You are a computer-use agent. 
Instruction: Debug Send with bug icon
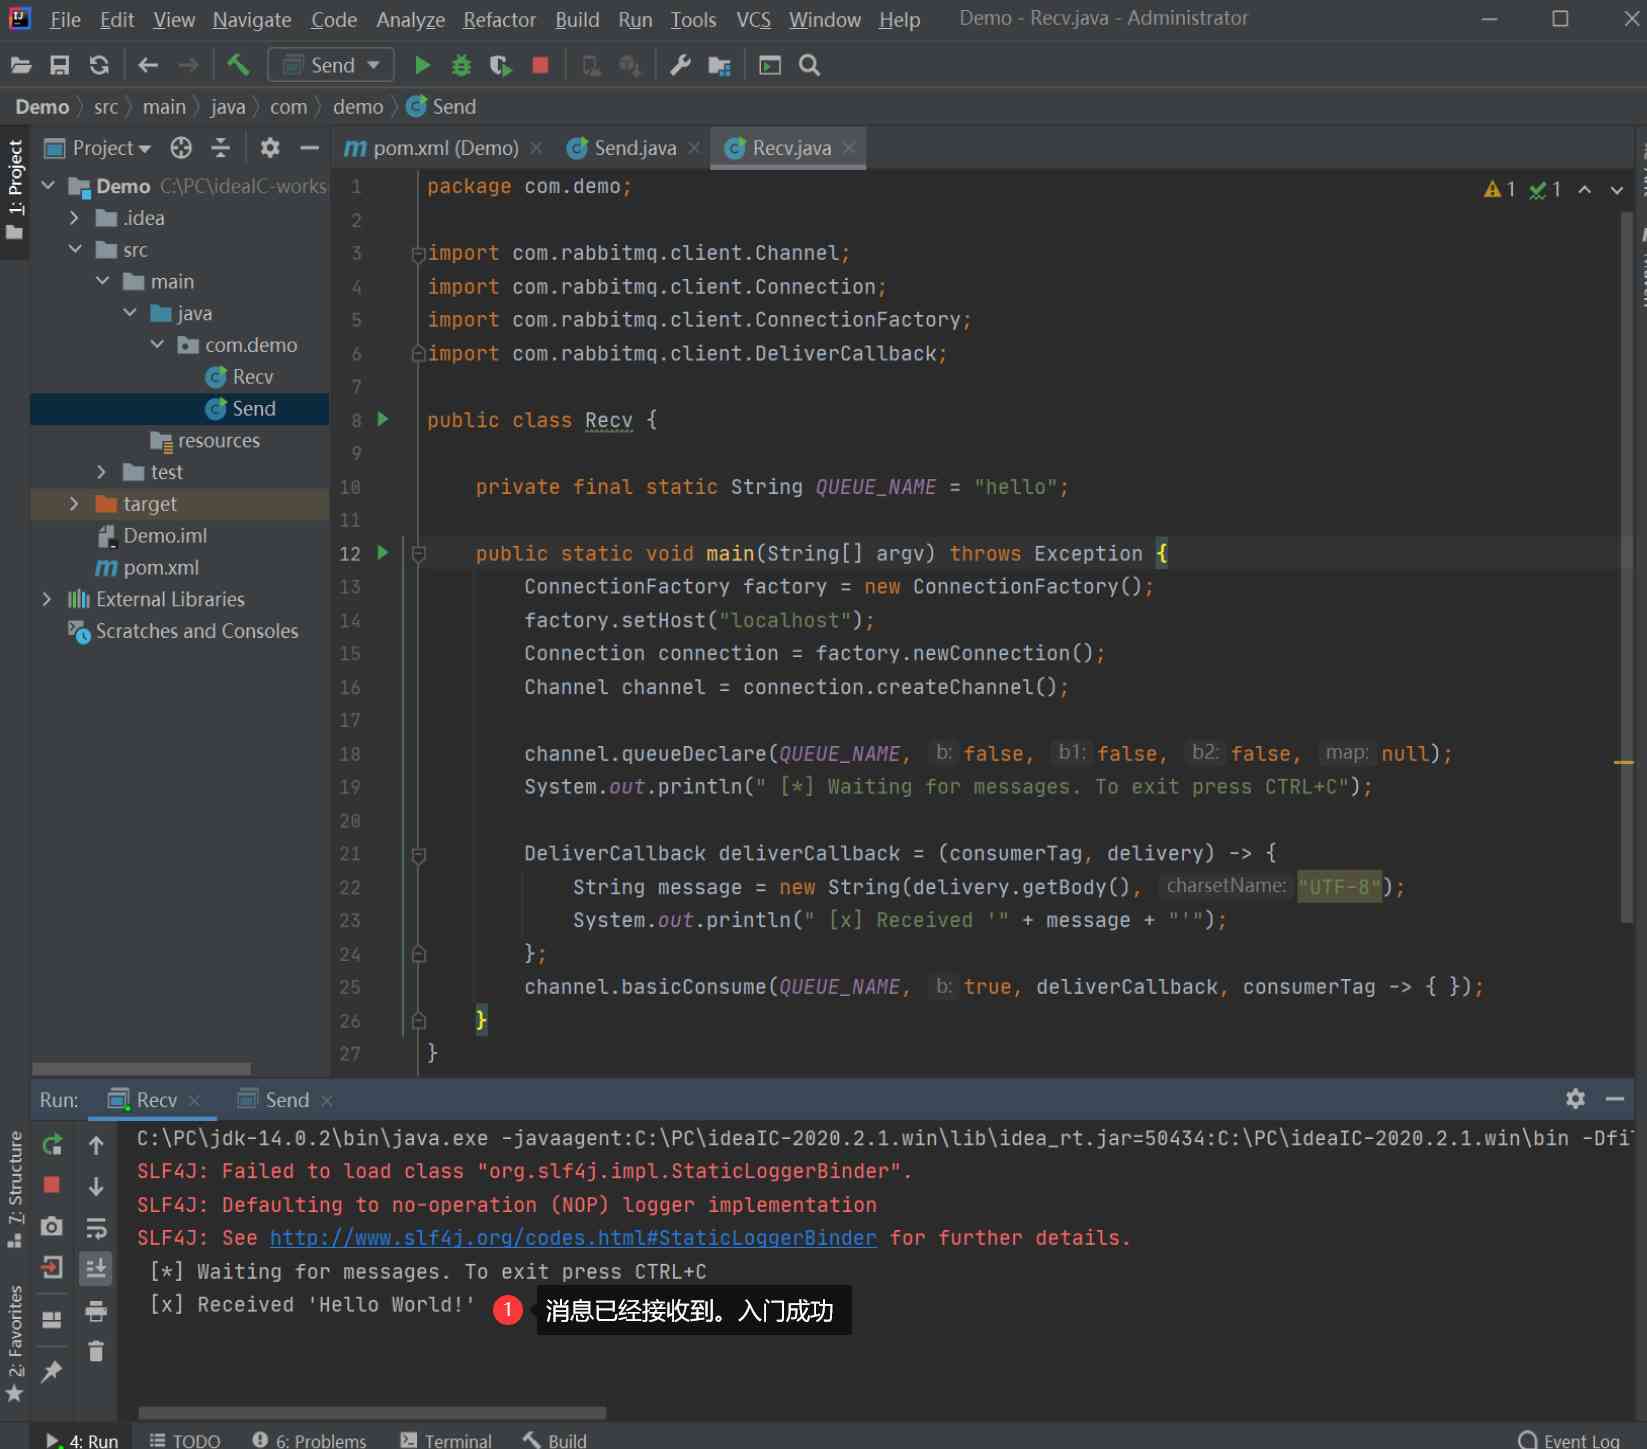click(x=461, y=66)
